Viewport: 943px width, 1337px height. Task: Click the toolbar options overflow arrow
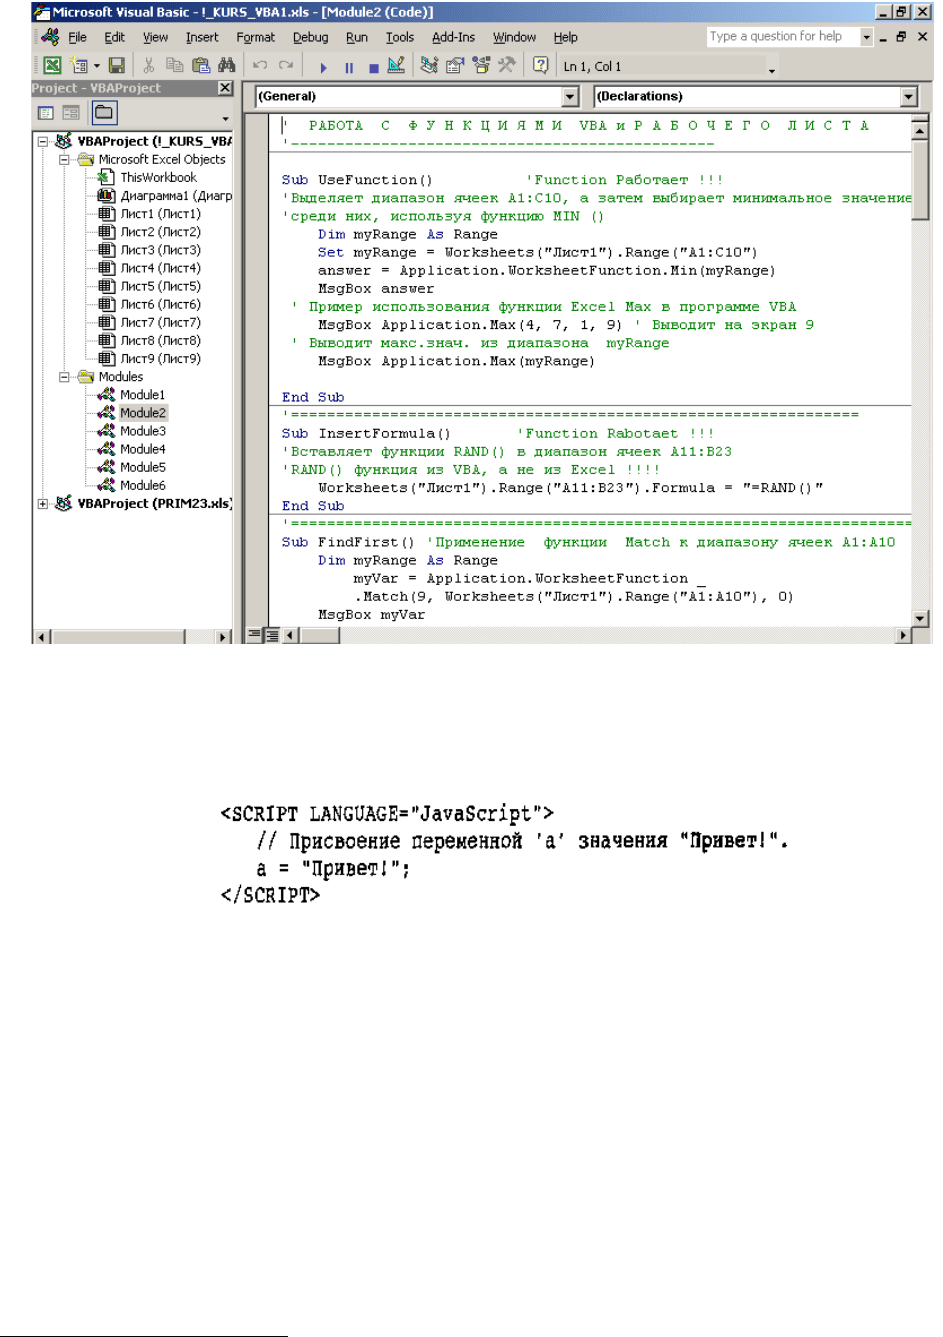pos(771,70)
